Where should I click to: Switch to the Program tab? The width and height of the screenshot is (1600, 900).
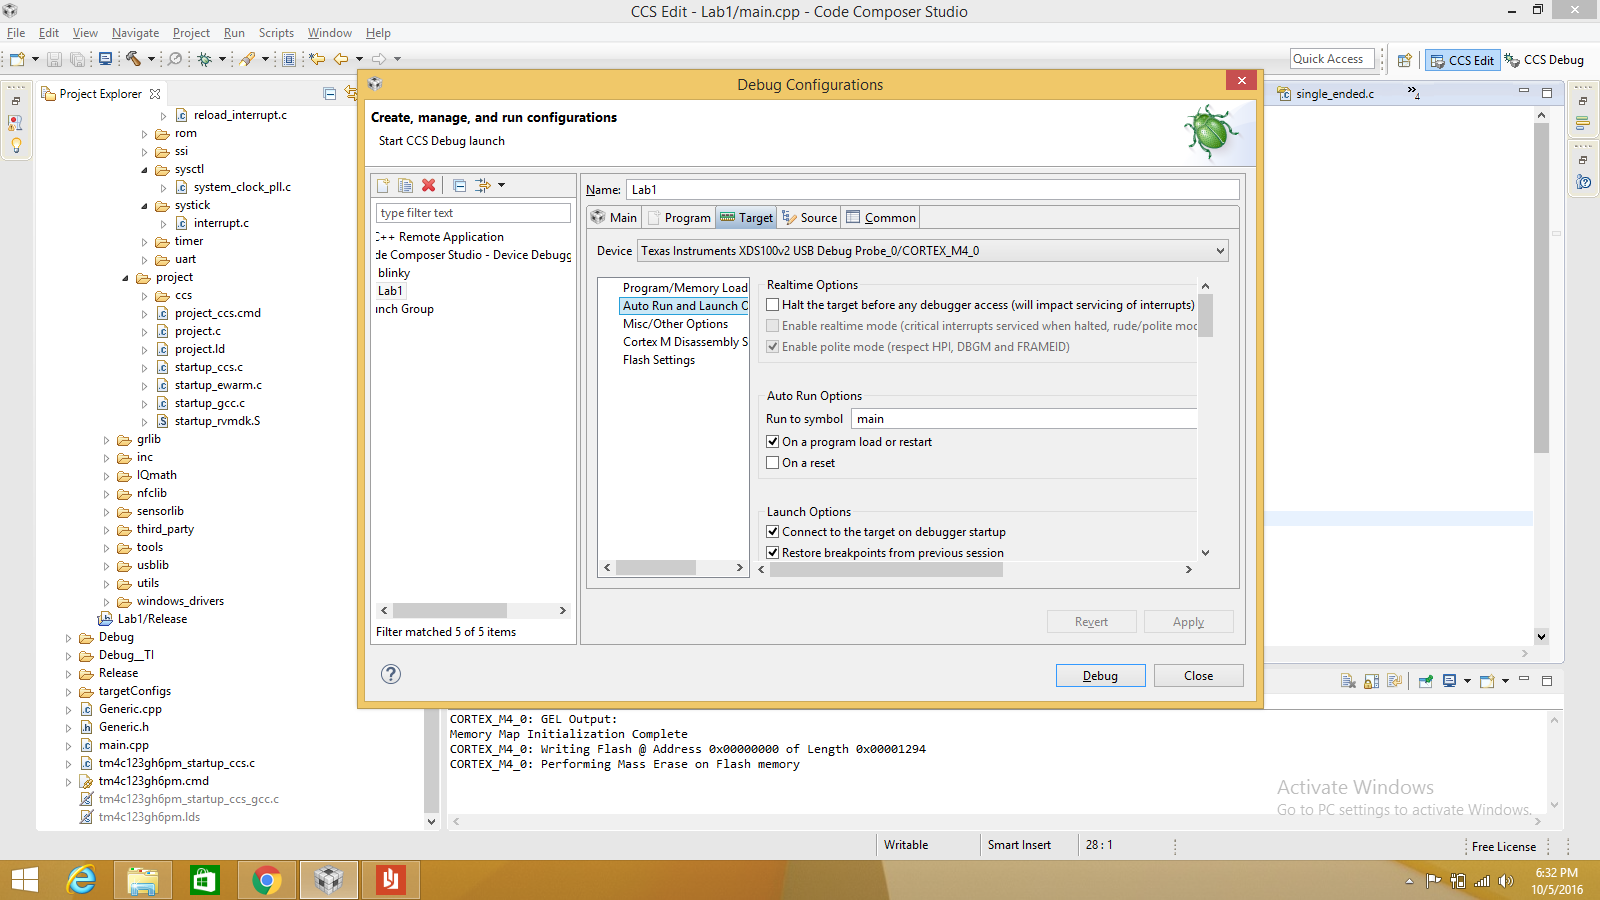coord(679,217)
